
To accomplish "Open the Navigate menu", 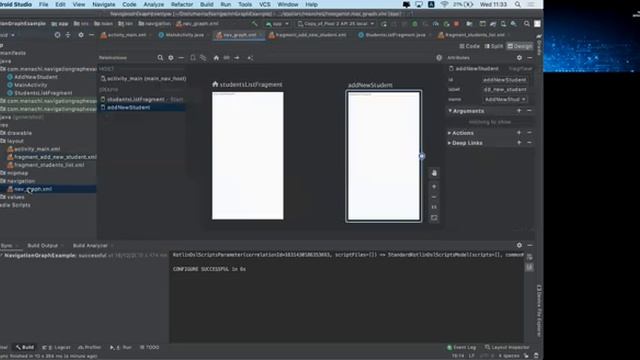I will (104, 4).
